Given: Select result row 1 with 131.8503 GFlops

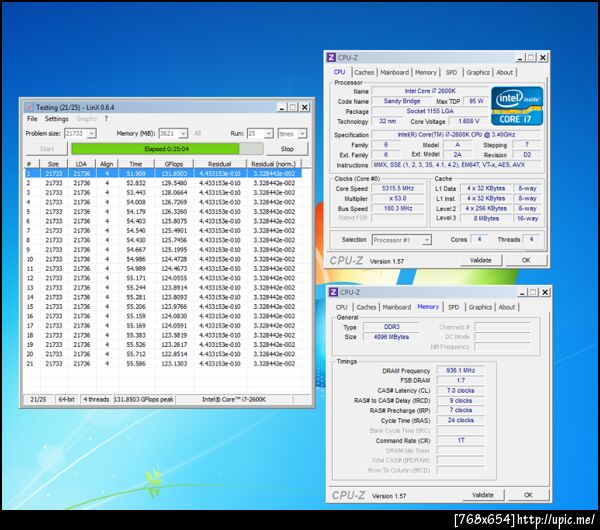Looking at the screenshot, I should 163,173.
